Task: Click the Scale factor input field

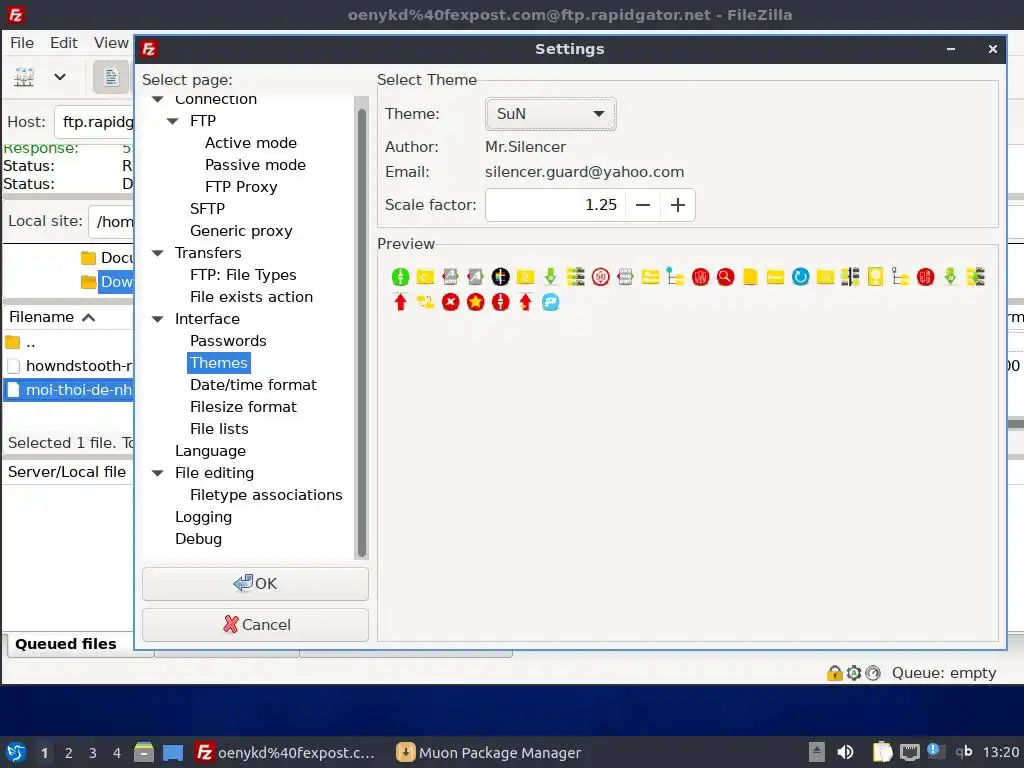Action: pos(555,205)
